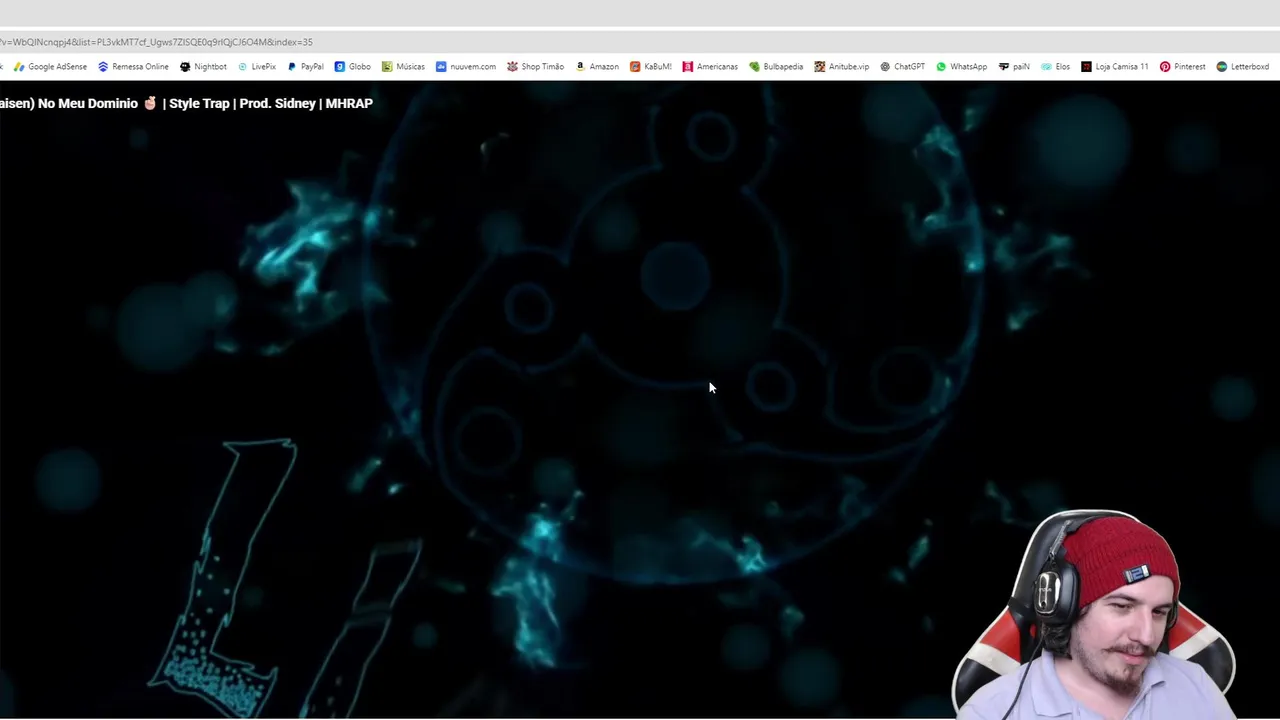The image size is (1280, 720).
Task: Open the Loja Camisa 11 bookmark
Action: pyautogui.click(x=1114, y=67)
